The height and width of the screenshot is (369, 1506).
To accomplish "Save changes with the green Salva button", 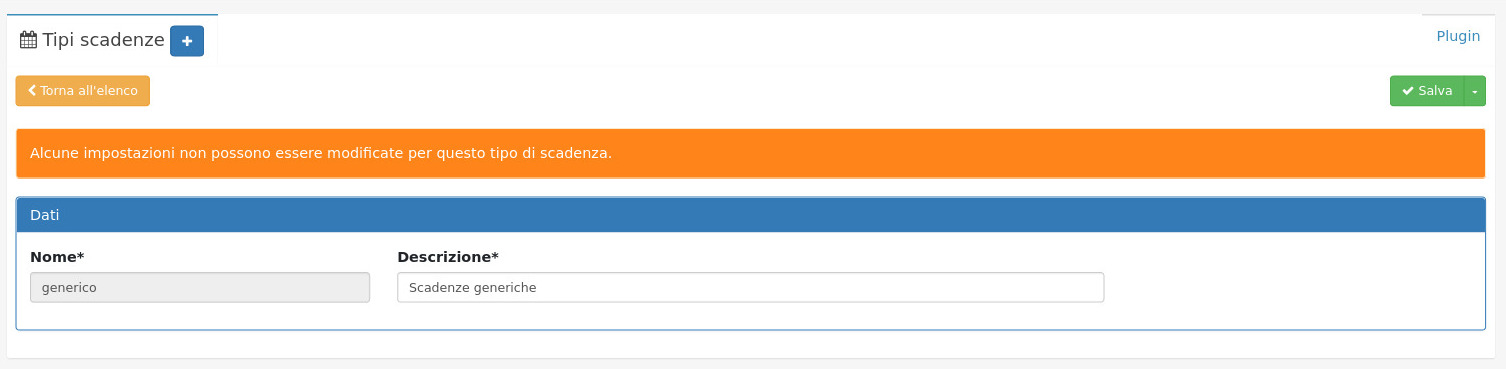I will pos(1427,91).
